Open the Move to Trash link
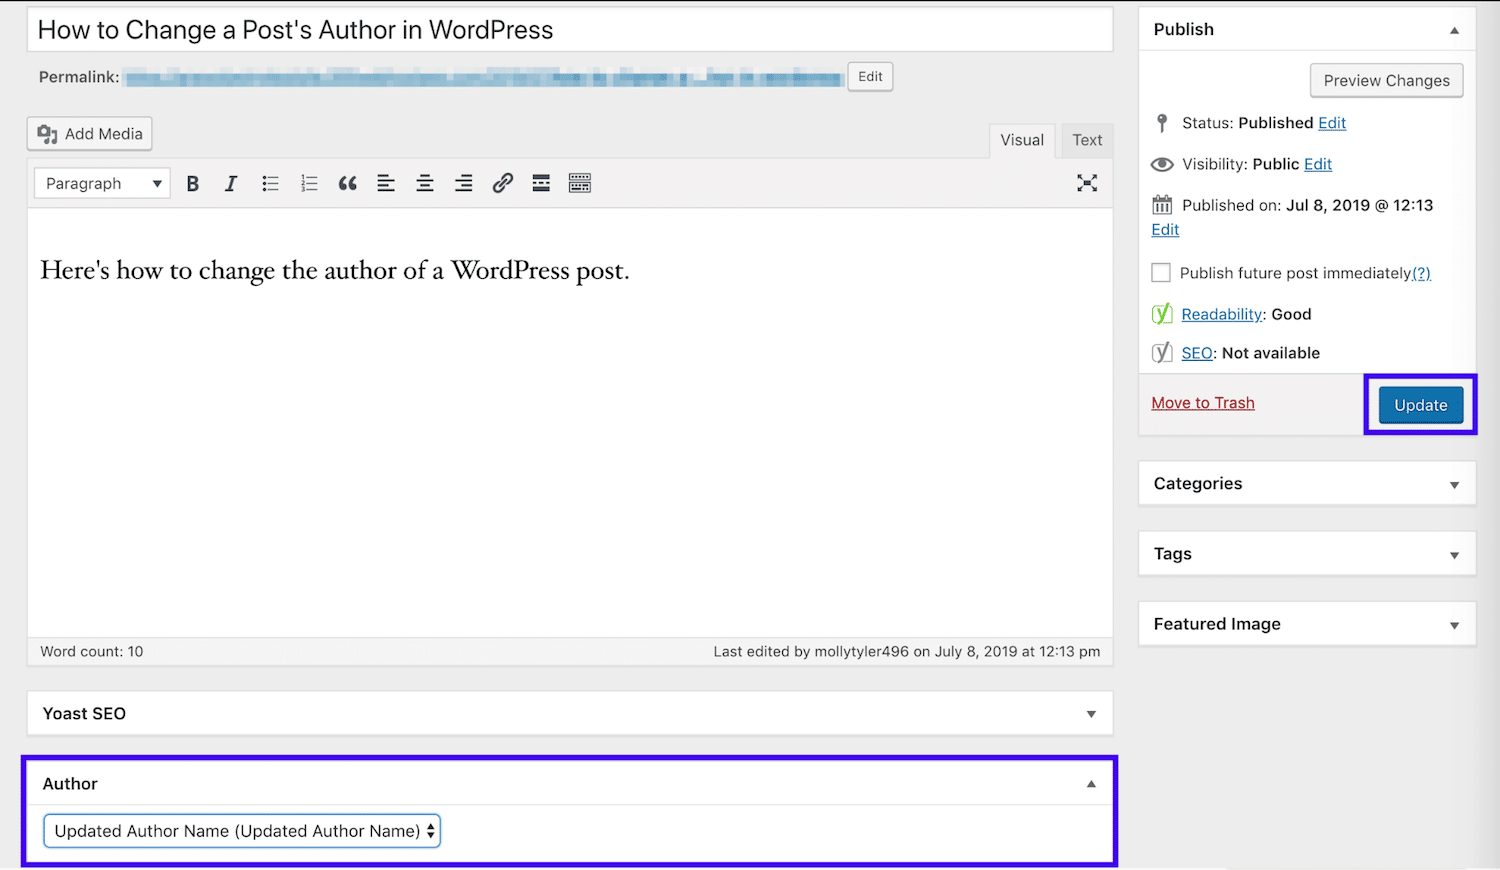 pyautogui.click(x=1202, y=402)
